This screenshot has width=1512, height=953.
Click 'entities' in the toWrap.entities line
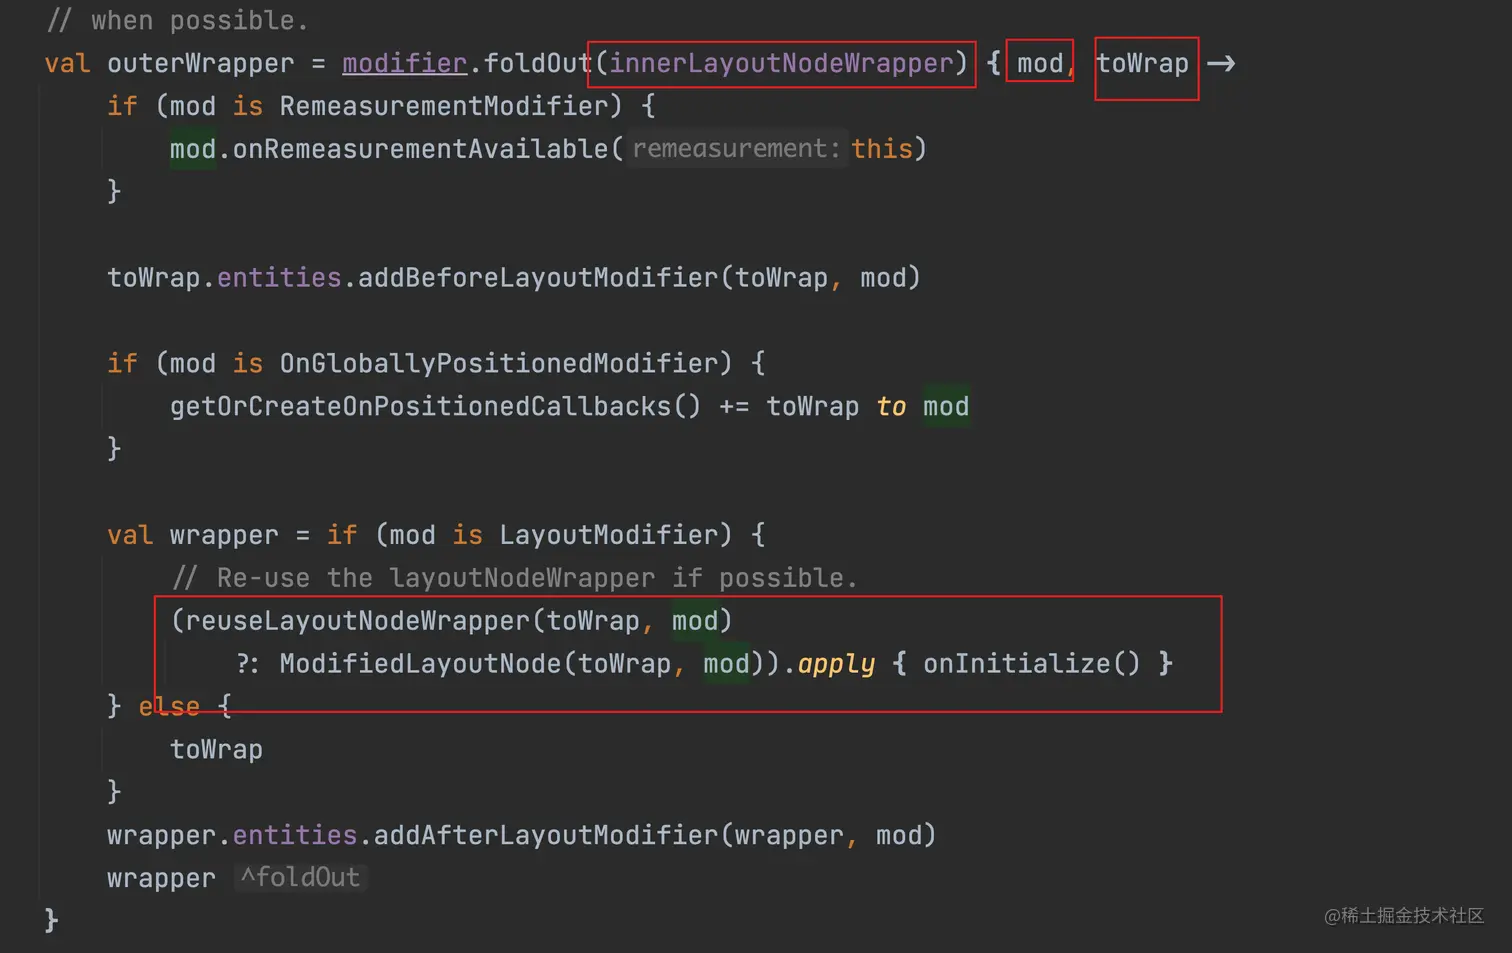coord(279,278)
